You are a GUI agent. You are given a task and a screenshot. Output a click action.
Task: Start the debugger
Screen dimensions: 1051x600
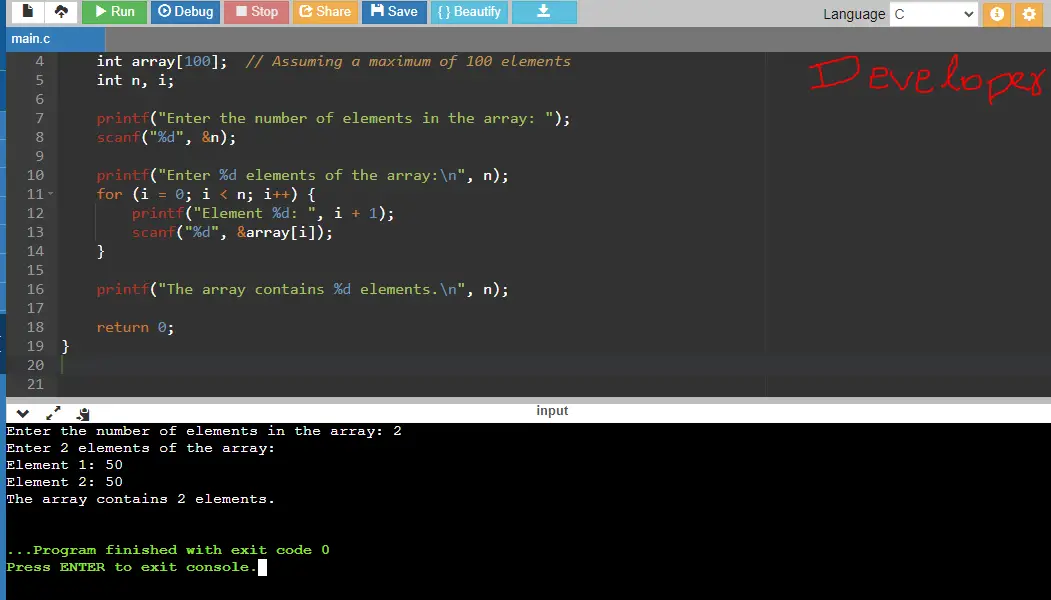point(184,13)
